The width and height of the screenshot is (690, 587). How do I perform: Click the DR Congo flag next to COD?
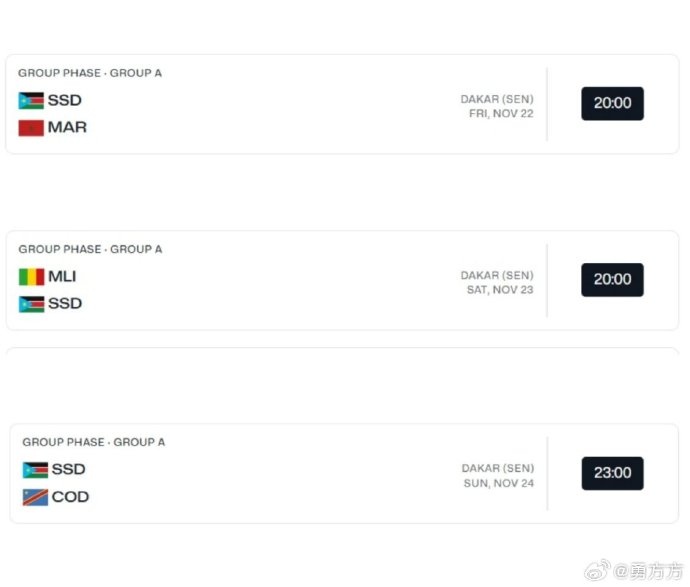point(35,497)
